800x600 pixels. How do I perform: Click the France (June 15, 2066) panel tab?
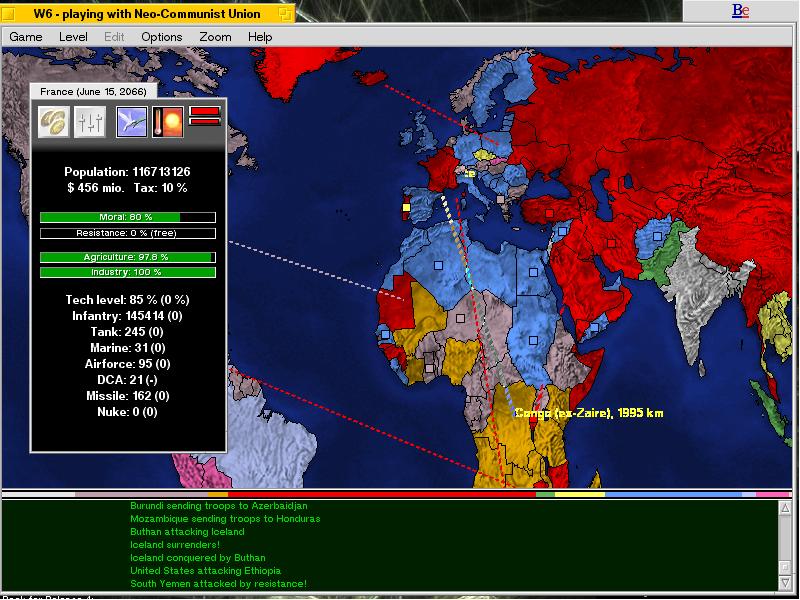[93, 91]
